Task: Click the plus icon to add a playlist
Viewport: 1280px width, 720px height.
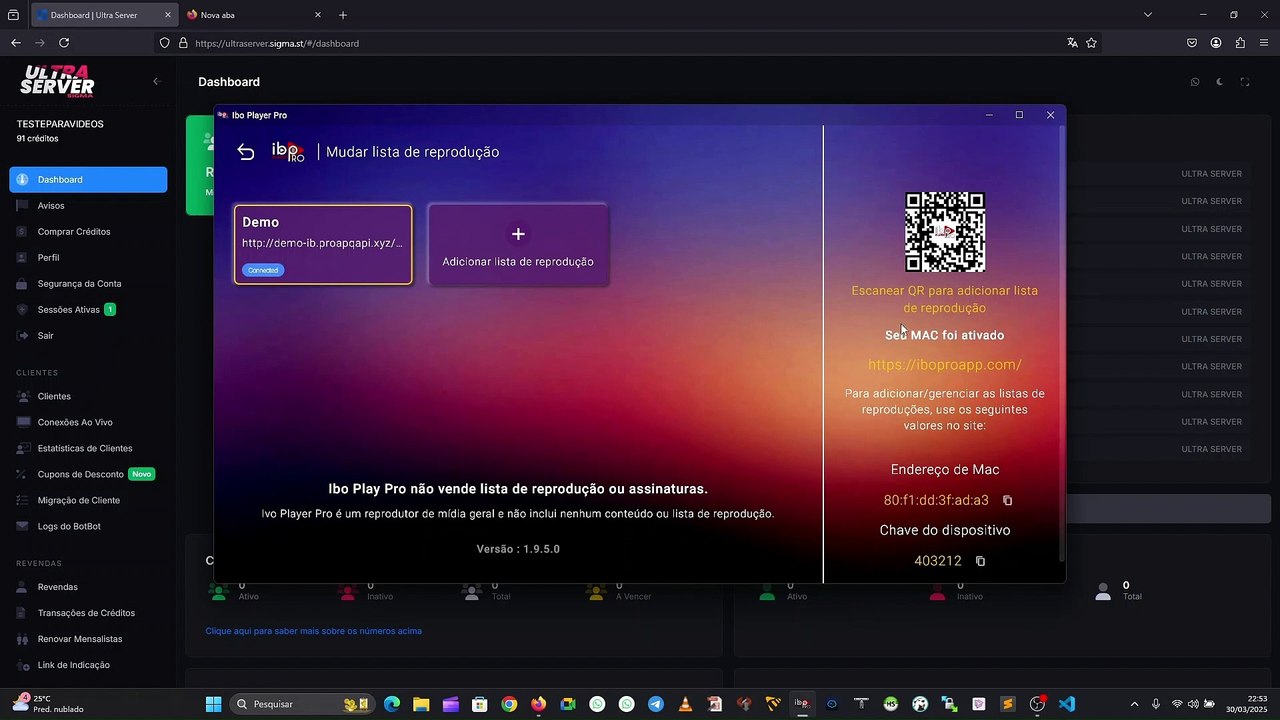Action: (x=518, y=234)
